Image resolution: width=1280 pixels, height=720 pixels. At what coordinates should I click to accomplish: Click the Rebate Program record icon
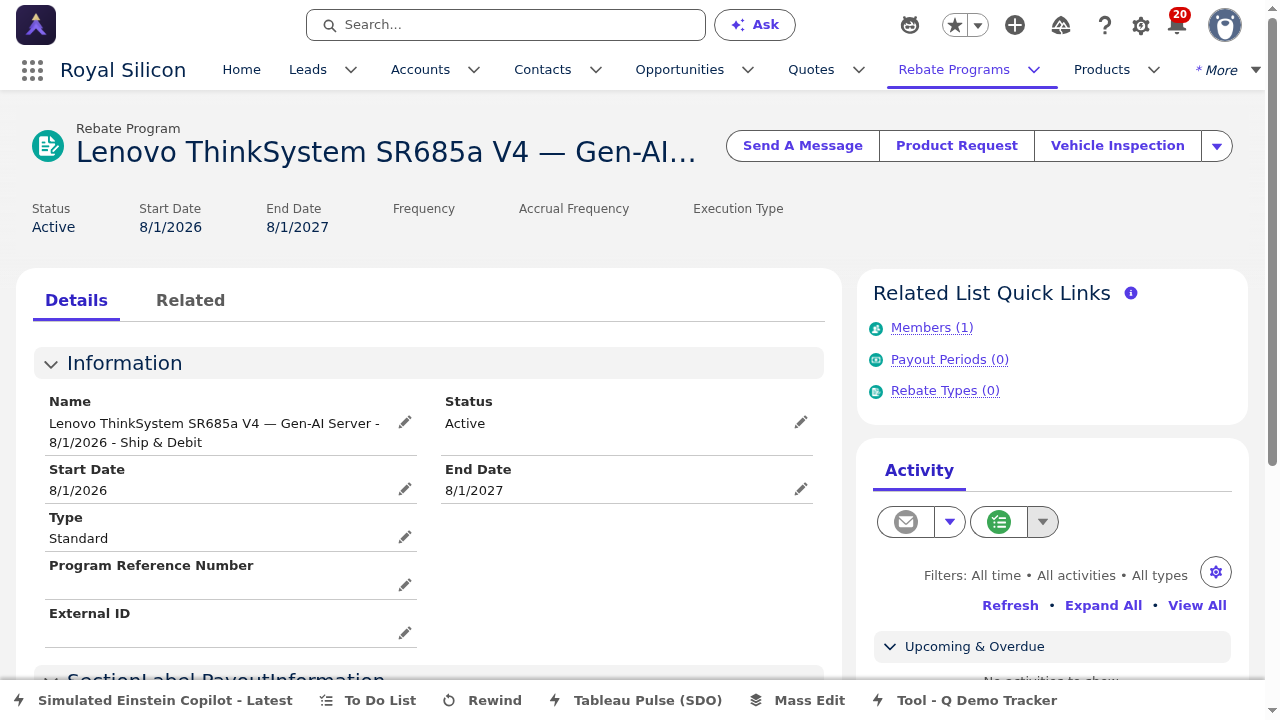pyautogui.click(x=48, y=146)
